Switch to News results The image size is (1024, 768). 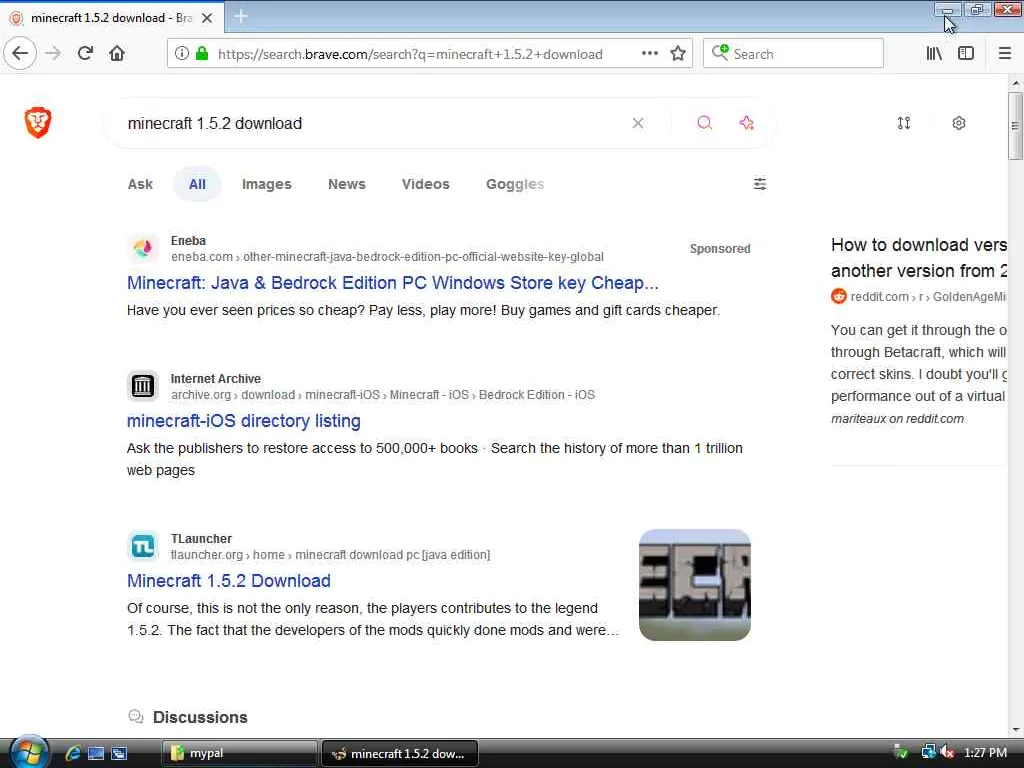[347, 184]
